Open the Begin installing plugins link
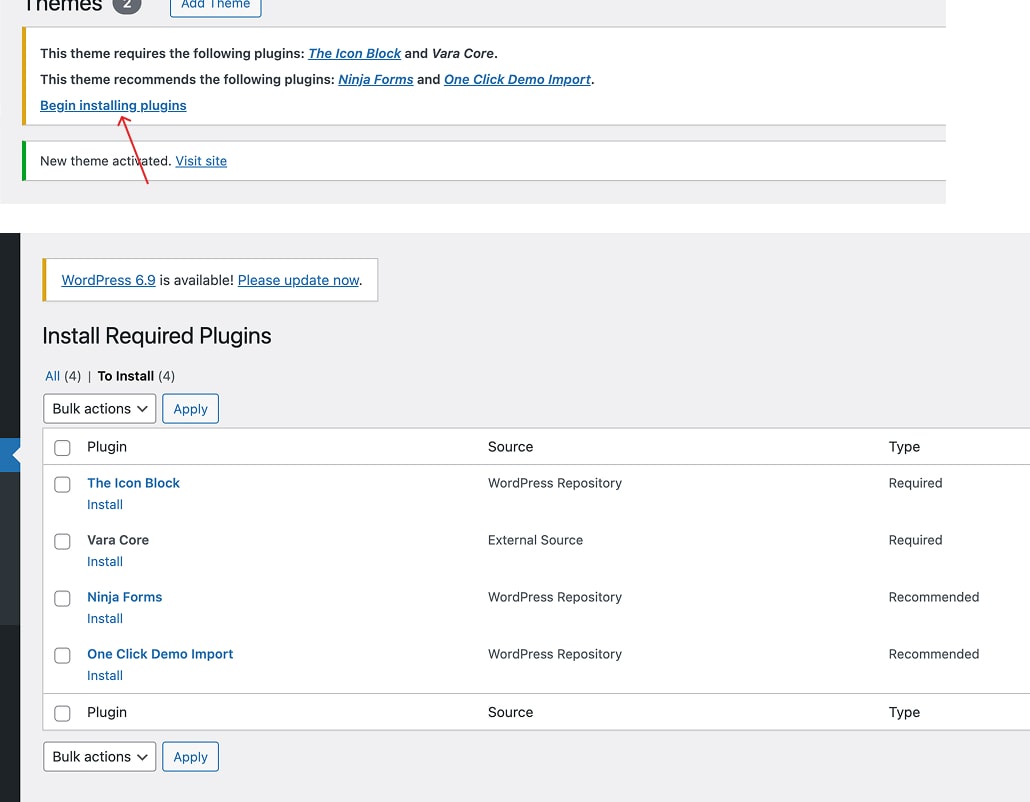The image size is (1030, 802). [113, 105]
